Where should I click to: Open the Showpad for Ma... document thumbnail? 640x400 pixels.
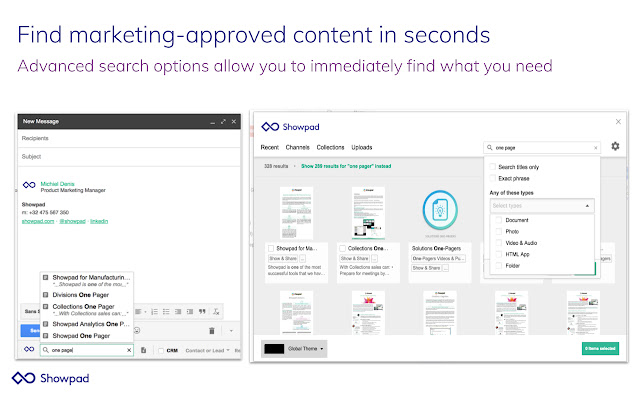pos(296,213)
